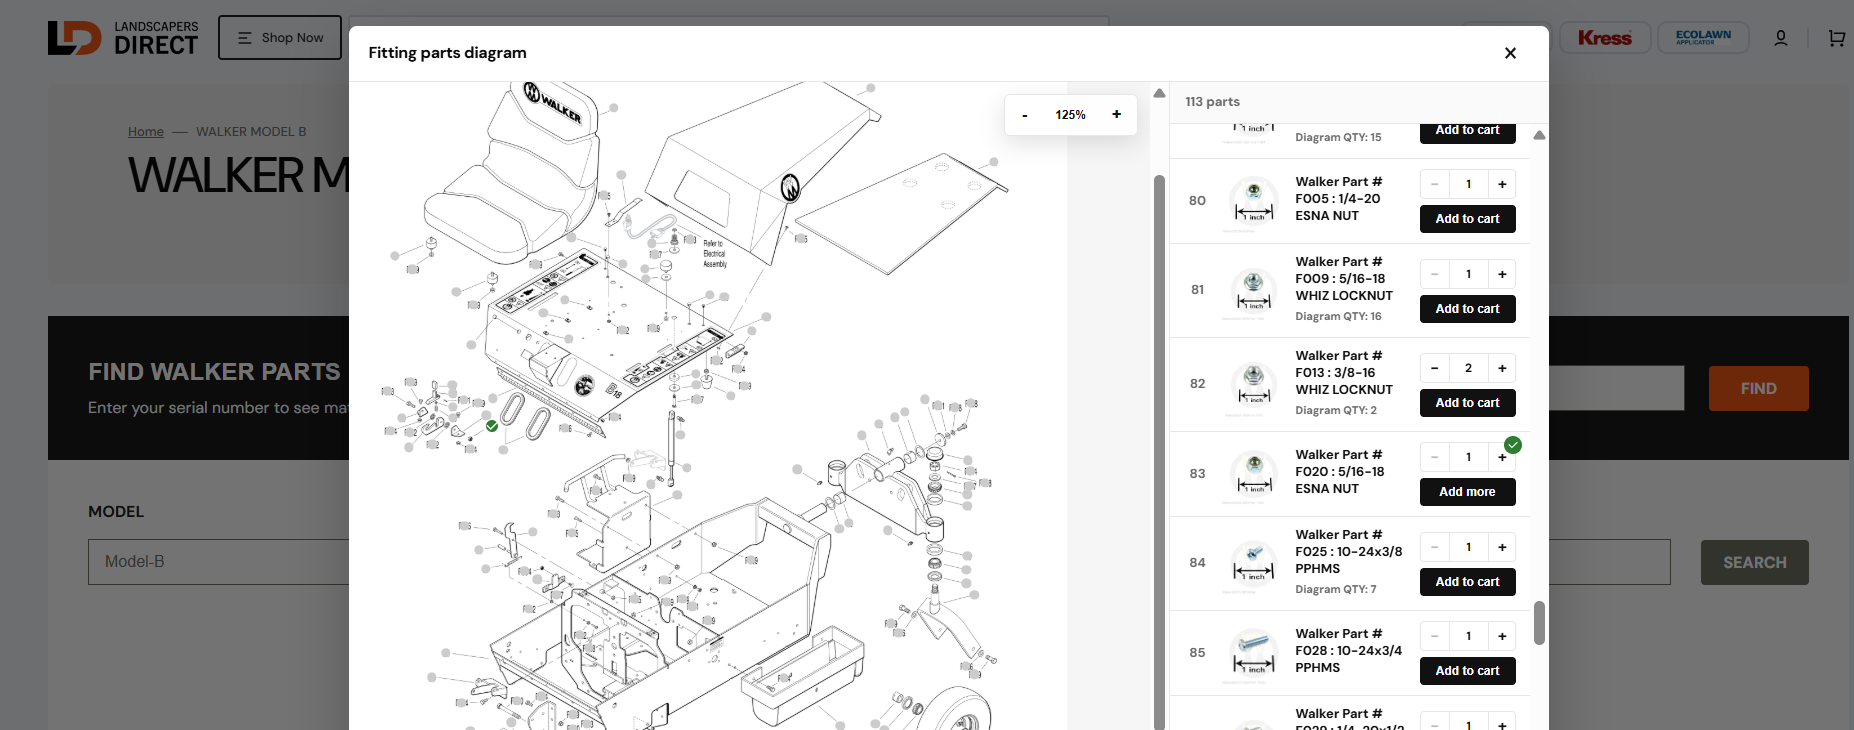The image size is (1854, 730).
Task: Add F009 5/16-18 WHIZ LOCKNUT to cart
Action: click(x=1468, y=309)
